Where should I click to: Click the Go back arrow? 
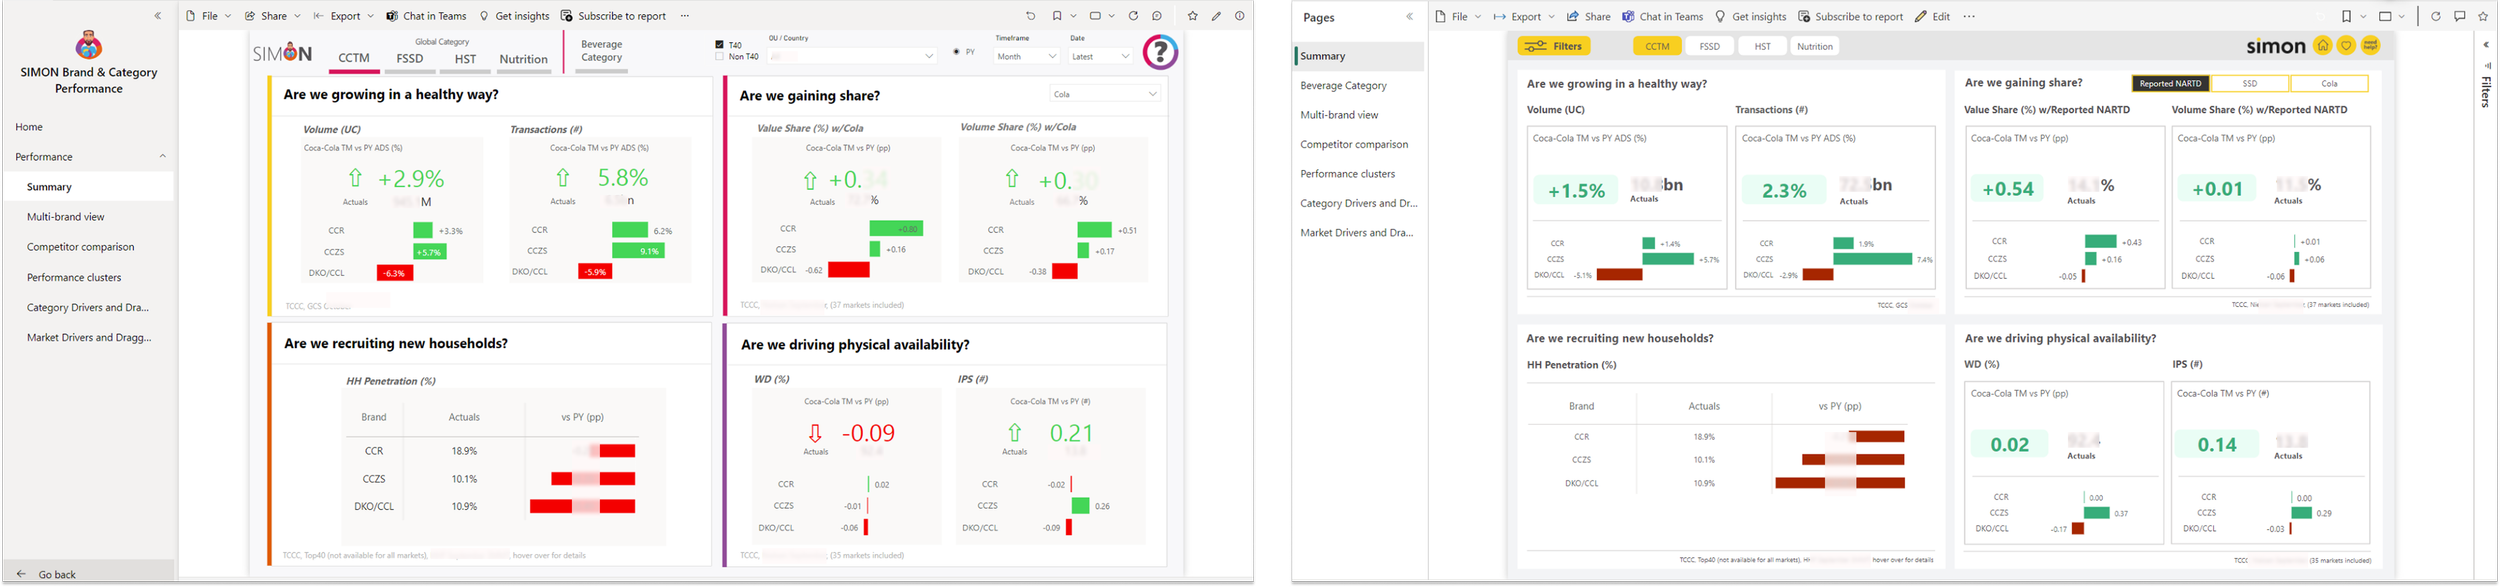click(21, 574)
